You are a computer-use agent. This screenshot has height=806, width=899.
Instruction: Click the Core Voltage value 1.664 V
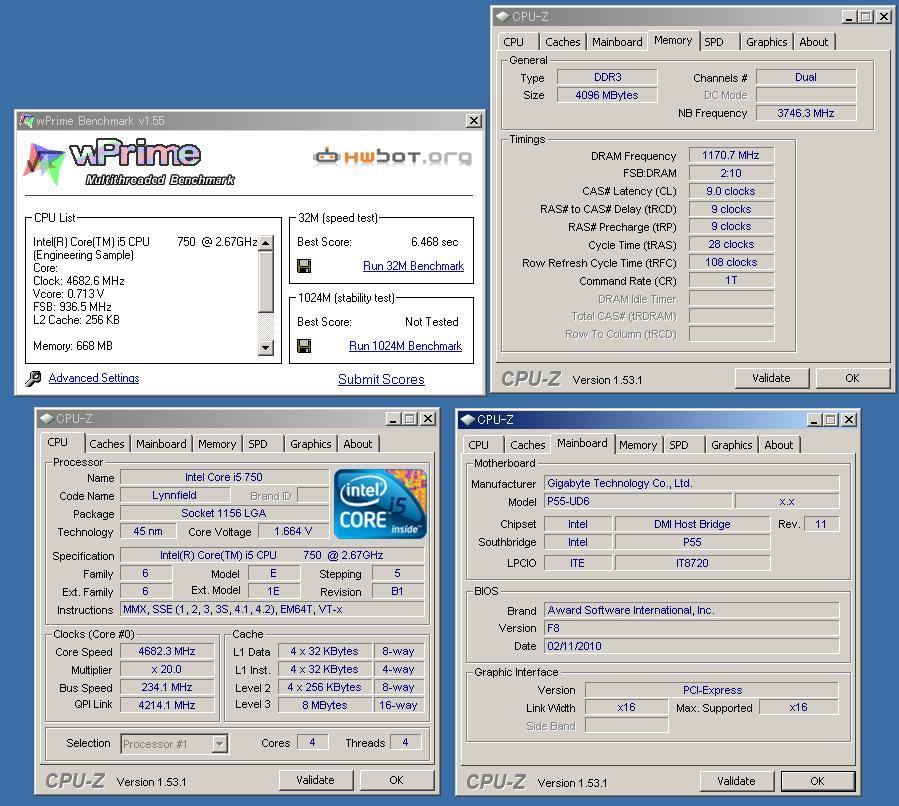[293, 531]
